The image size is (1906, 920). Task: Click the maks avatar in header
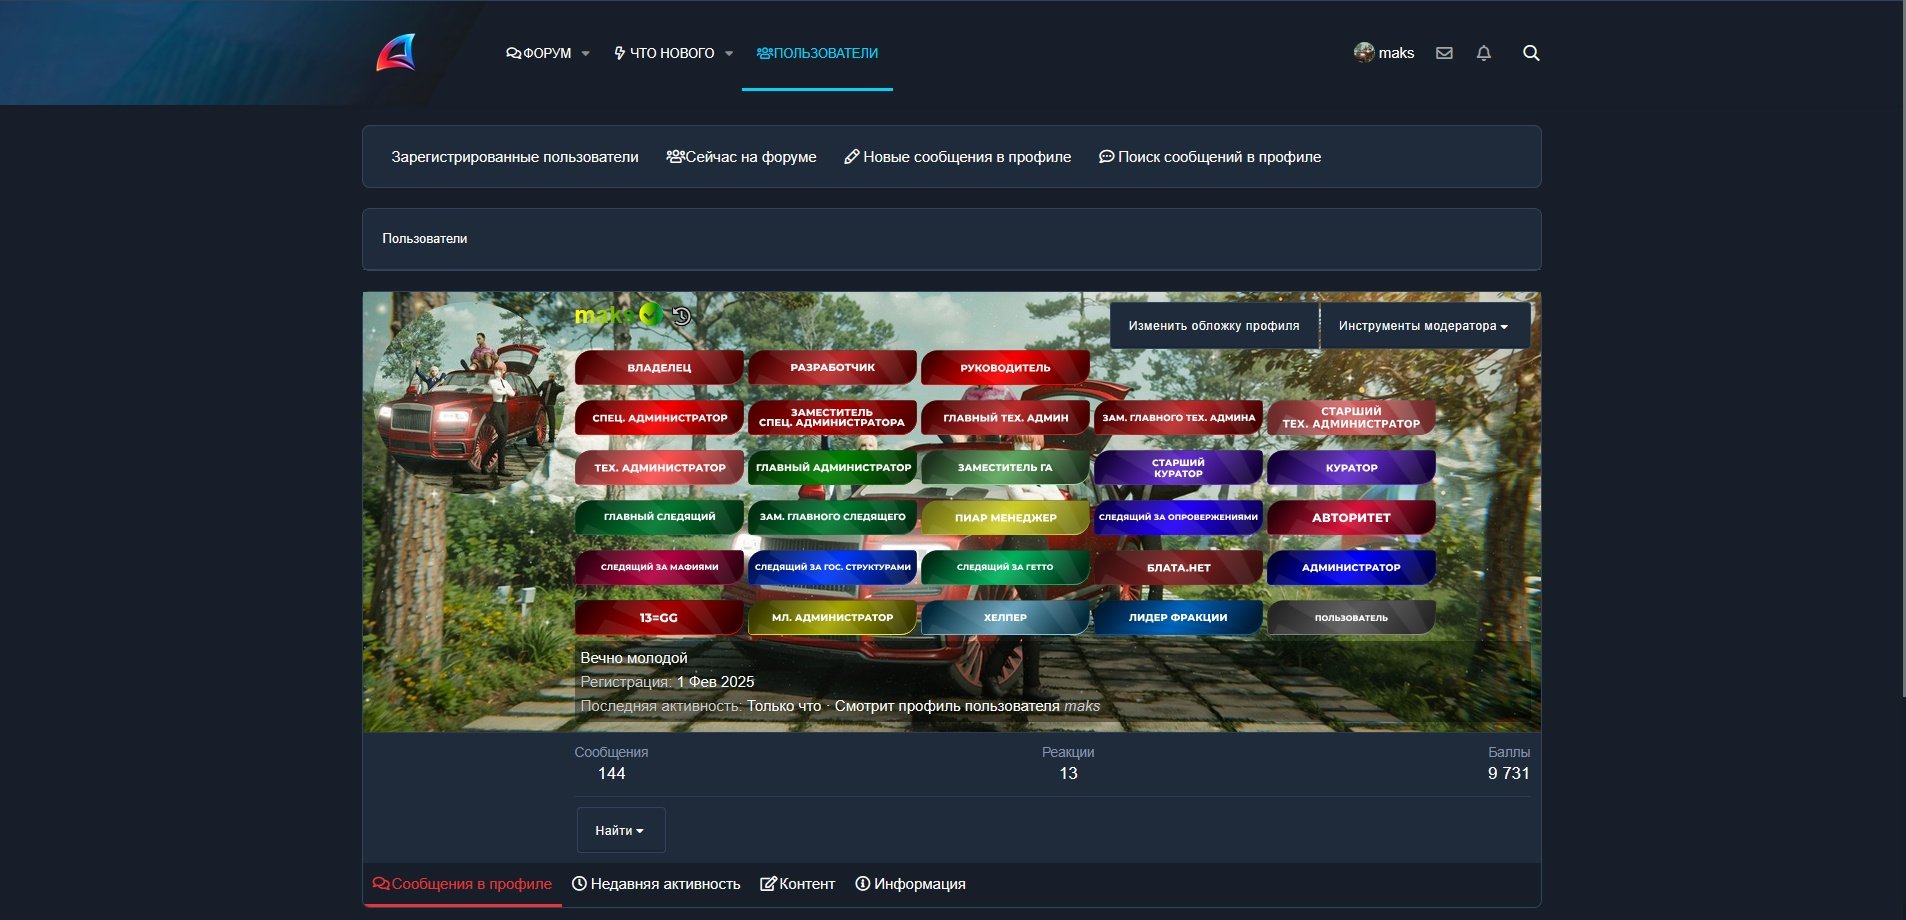pos(1363,53)
